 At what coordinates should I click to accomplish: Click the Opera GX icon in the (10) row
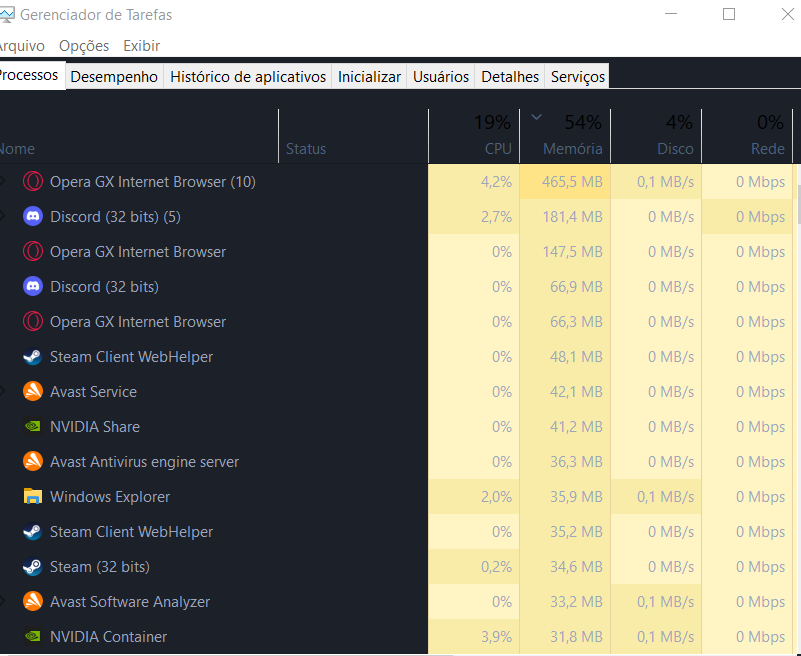pos(33,181)
